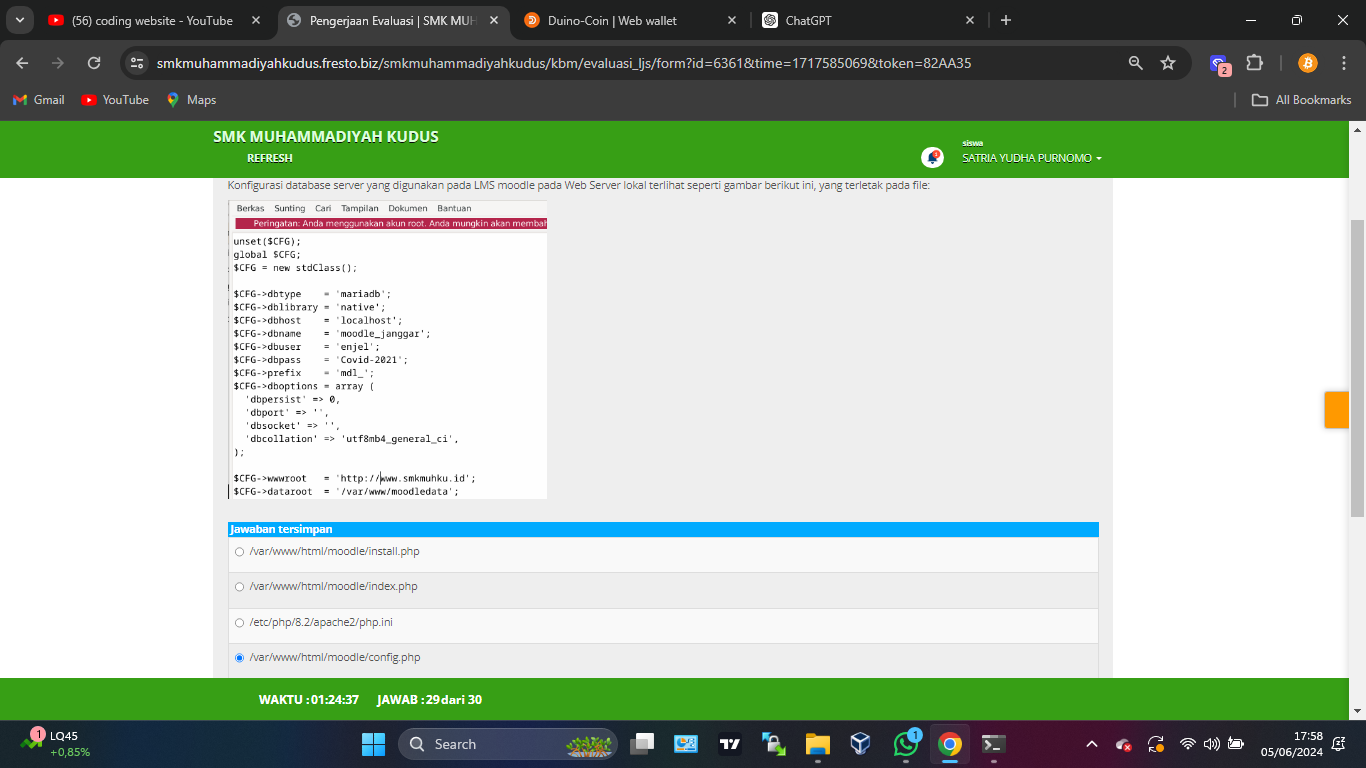The height and width of the screenshot is (768, 1366).
Task: Click the JAWAB 29 dari 30 counter
Action: coord(429,700)
